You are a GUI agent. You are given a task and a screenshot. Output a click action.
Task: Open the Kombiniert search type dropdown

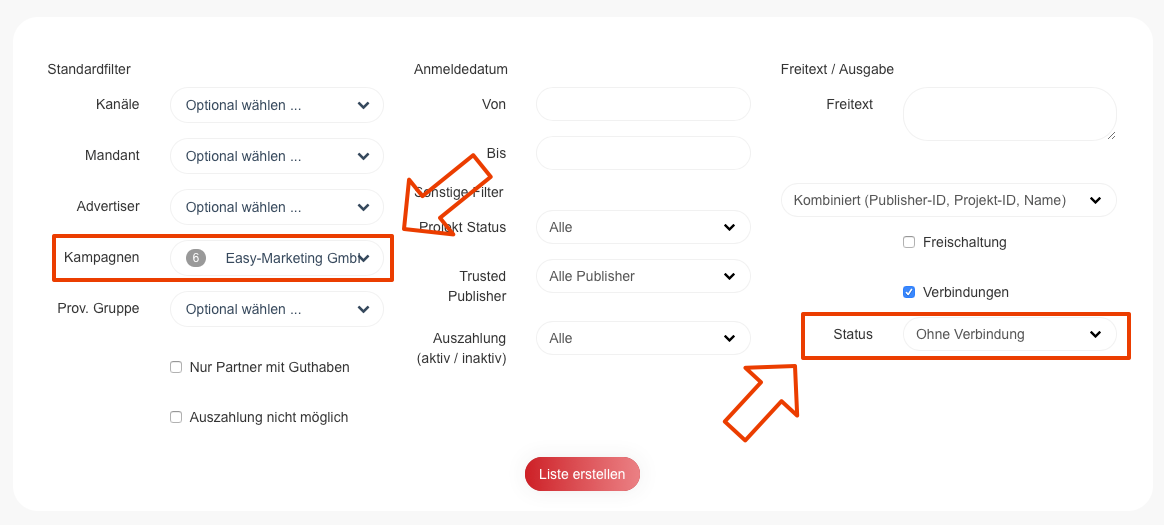pyautogui.click(x=948, y=200)
